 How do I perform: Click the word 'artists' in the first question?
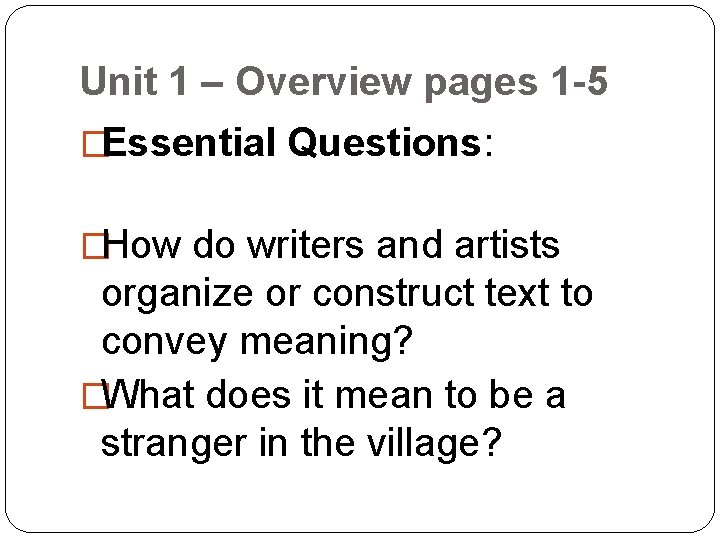505,245
